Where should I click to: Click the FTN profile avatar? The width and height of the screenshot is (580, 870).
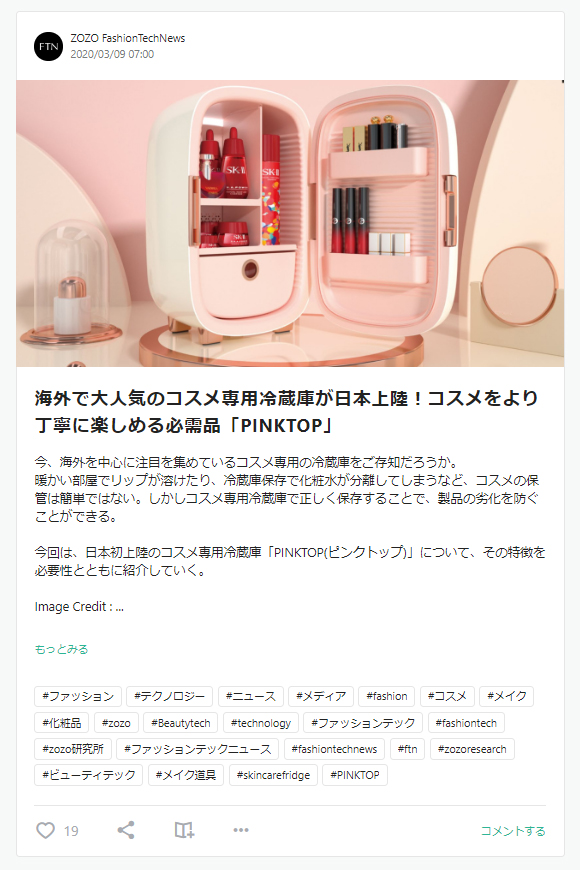point(48,47)
